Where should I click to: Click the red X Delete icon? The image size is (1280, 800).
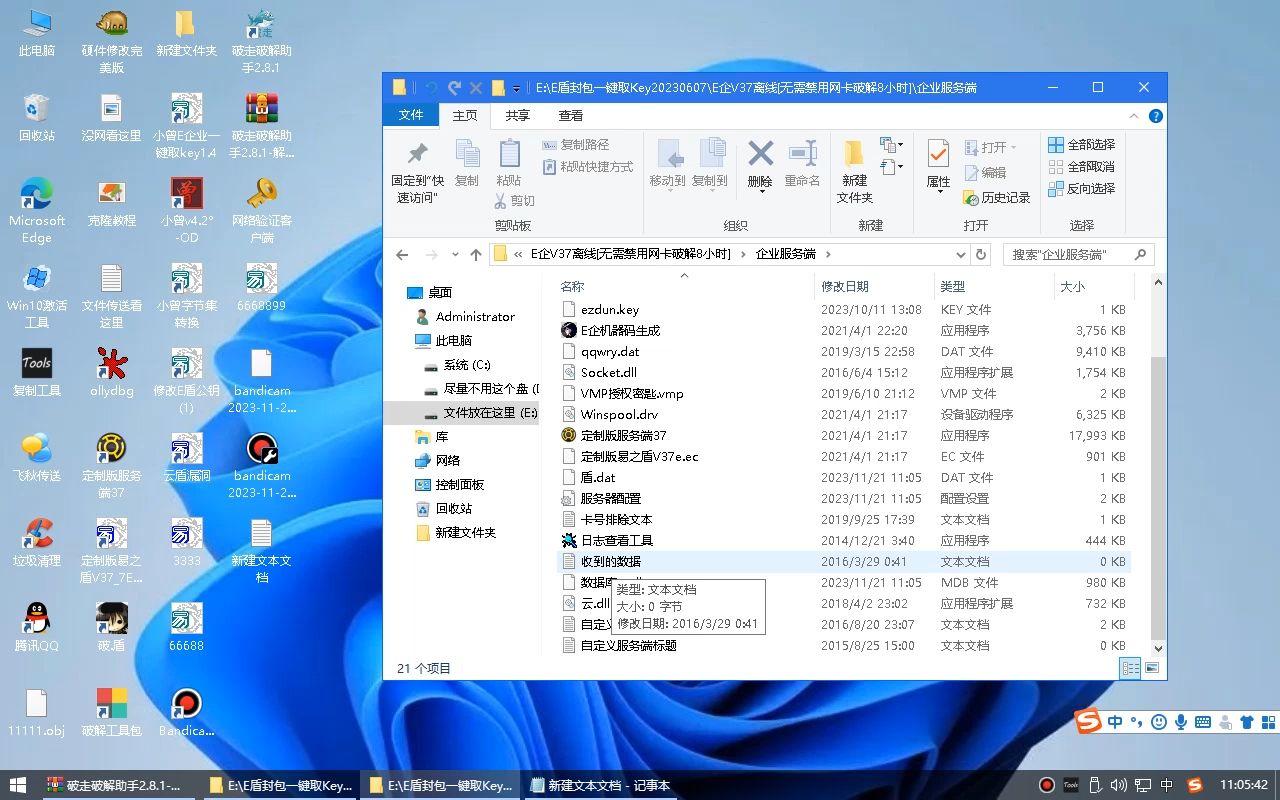760,153
